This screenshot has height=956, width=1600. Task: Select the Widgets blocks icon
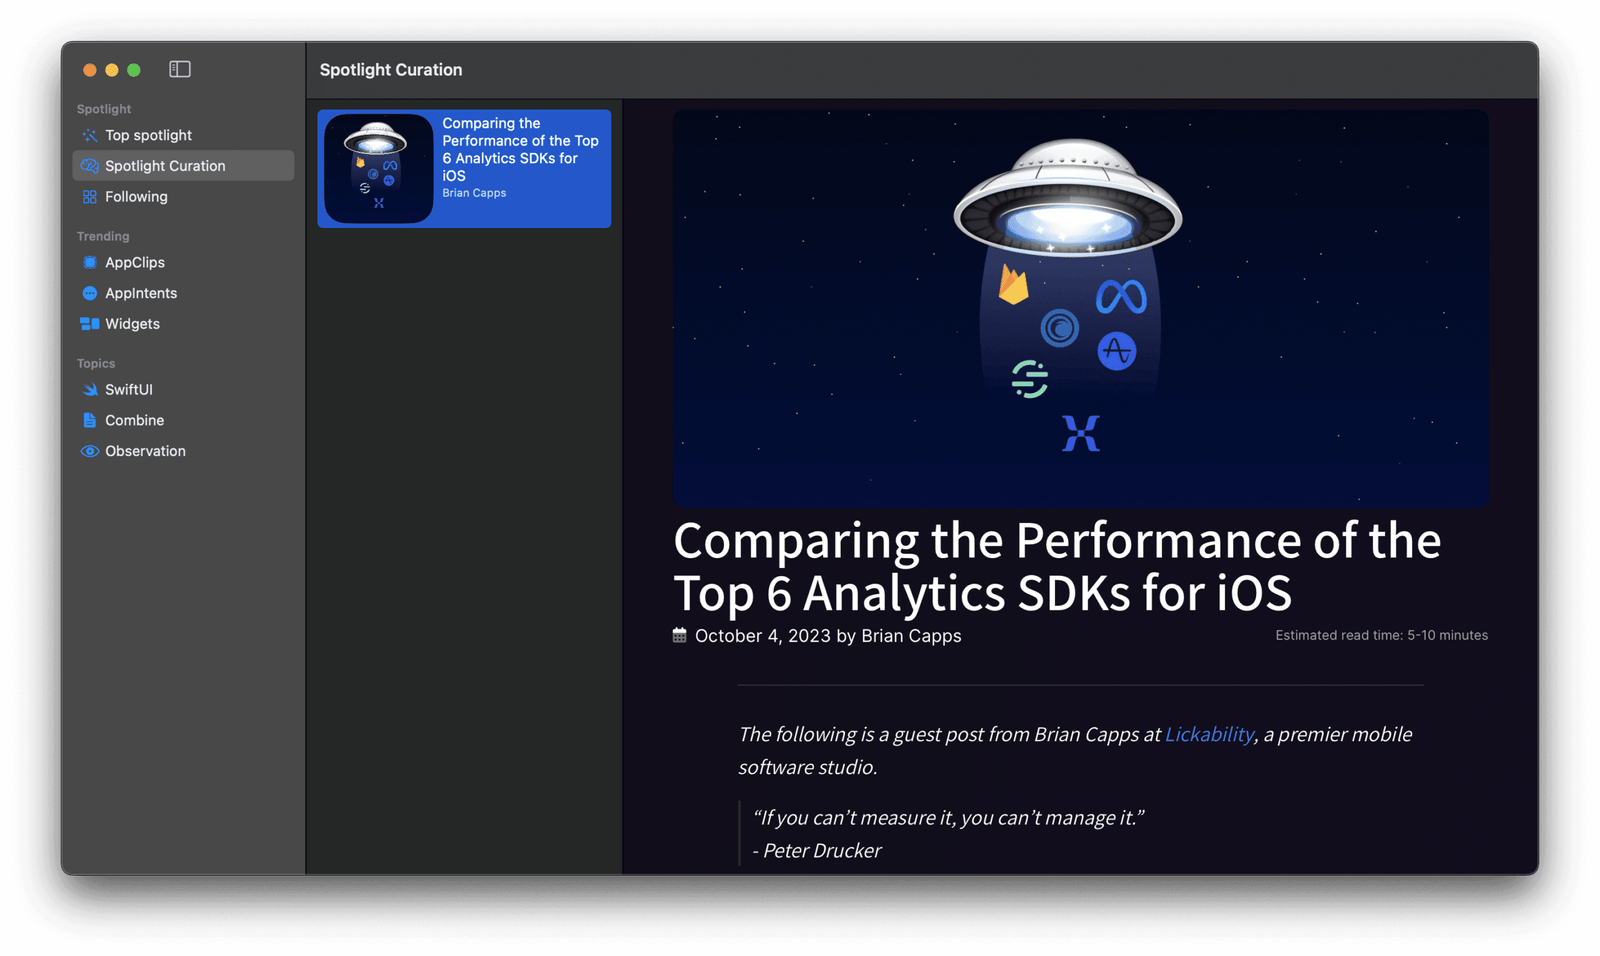[x=89, y=323]
